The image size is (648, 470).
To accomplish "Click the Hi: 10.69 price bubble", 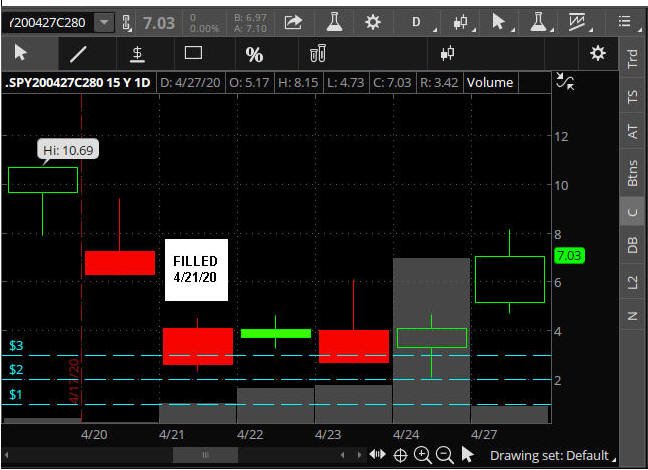I will click(68, 150).
